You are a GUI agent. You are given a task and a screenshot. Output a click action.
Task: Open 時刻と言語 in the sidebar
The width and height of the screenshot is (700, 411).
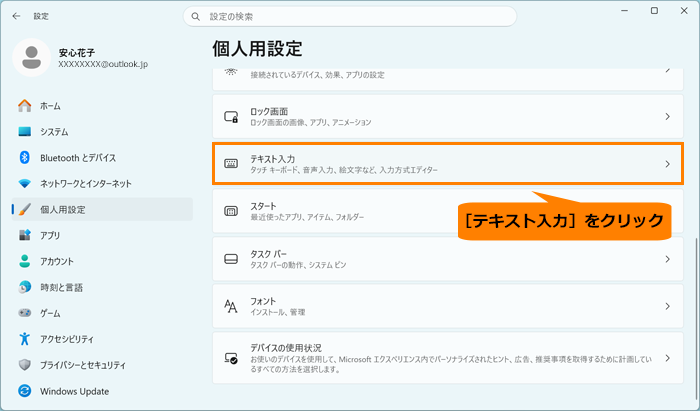pos(102,287)
